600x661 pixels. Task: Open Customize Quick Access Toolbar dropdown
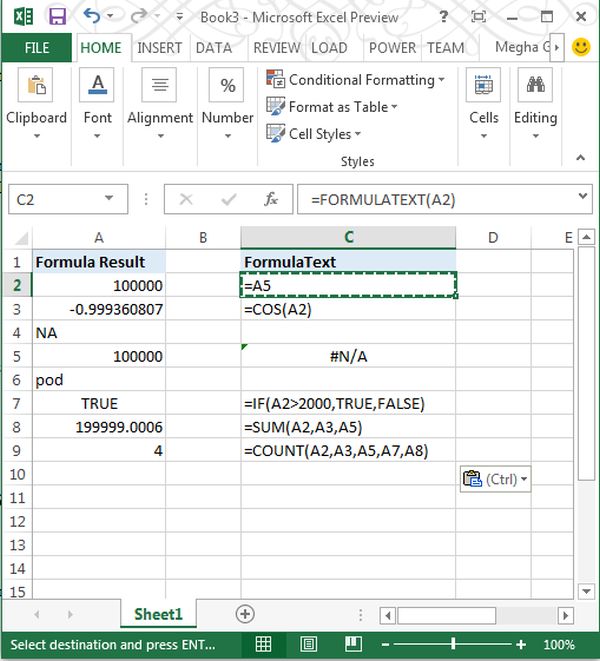(180, 17)
